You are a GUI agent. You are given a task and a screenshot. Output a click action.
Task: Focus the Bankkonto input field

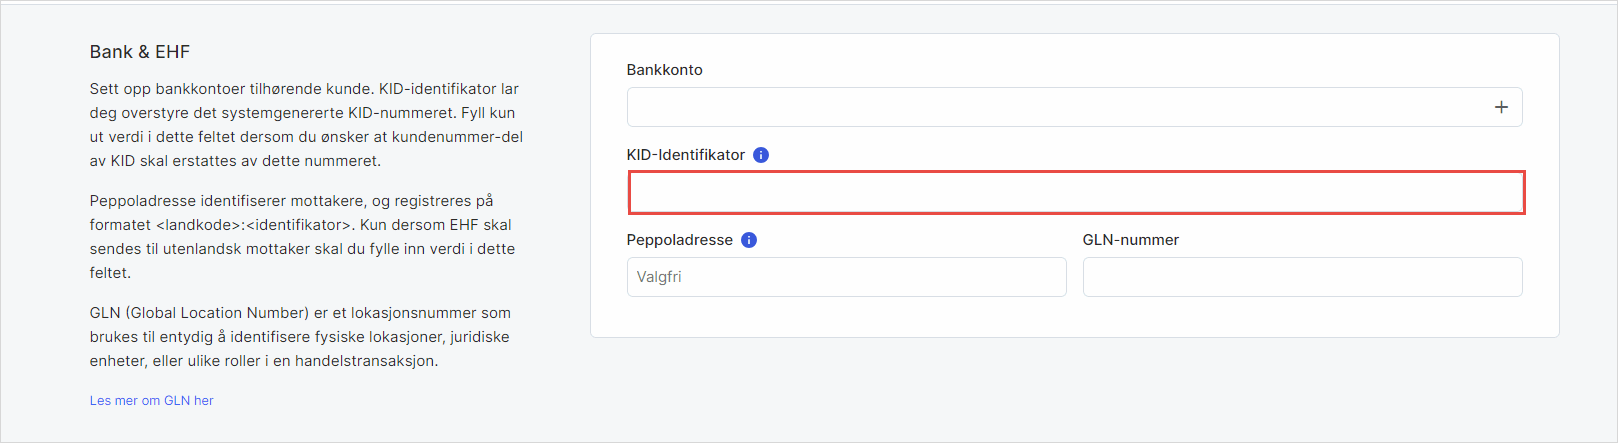pyautogui.click(x=1050, y=107)
